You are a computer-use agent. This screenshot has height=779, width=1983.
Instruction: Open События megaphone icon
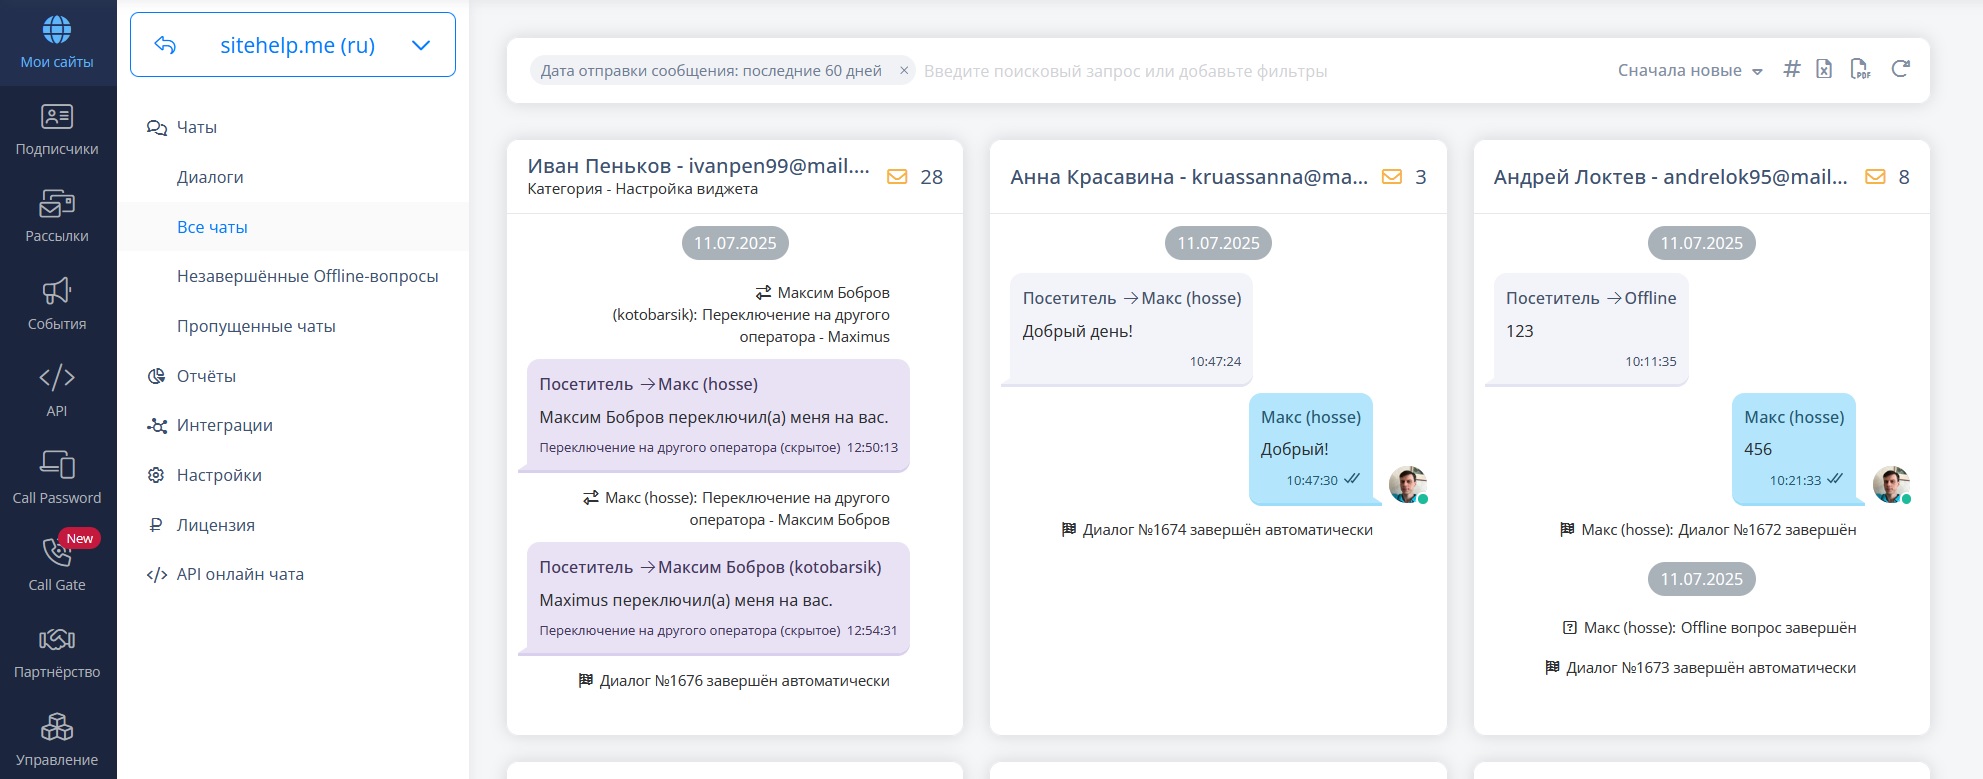57,291
